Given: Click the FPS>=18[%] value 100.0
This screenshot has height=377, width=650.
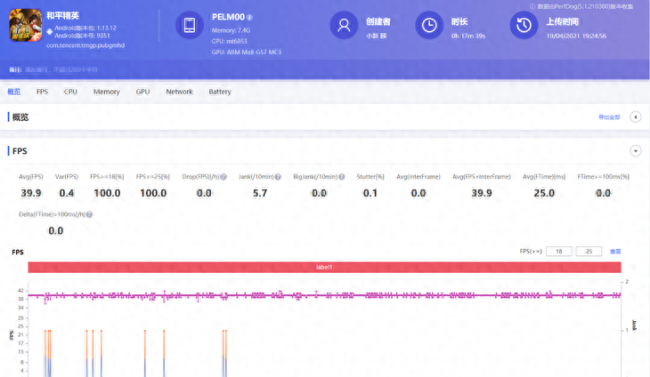Looking at the screenshot, I should pyautogui.click(x=107, y=193).
